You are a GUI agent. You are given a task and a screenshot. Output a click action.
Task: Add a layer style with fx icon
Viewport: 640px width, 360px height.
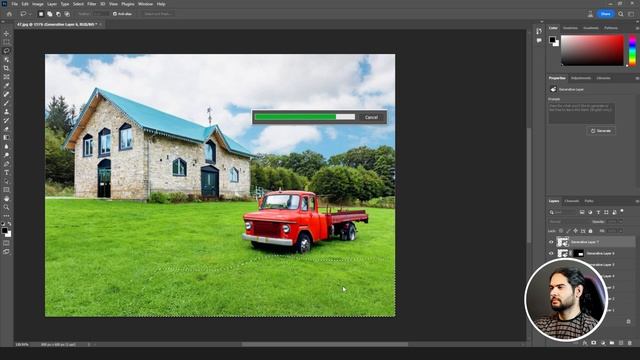coord(585,343)
